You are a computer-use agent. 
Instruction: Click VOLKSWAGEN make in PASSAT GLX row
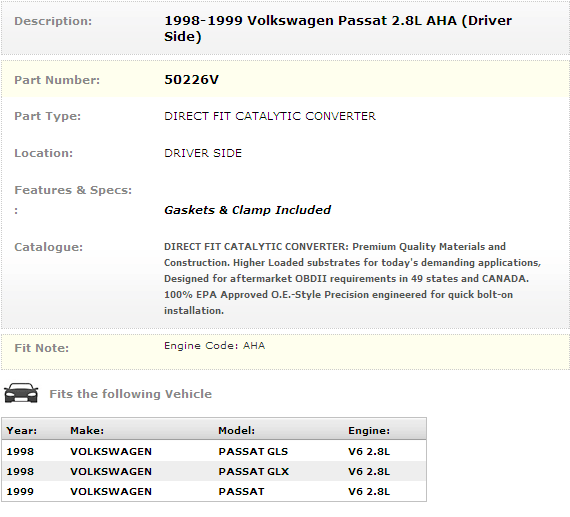coord(111,472)
